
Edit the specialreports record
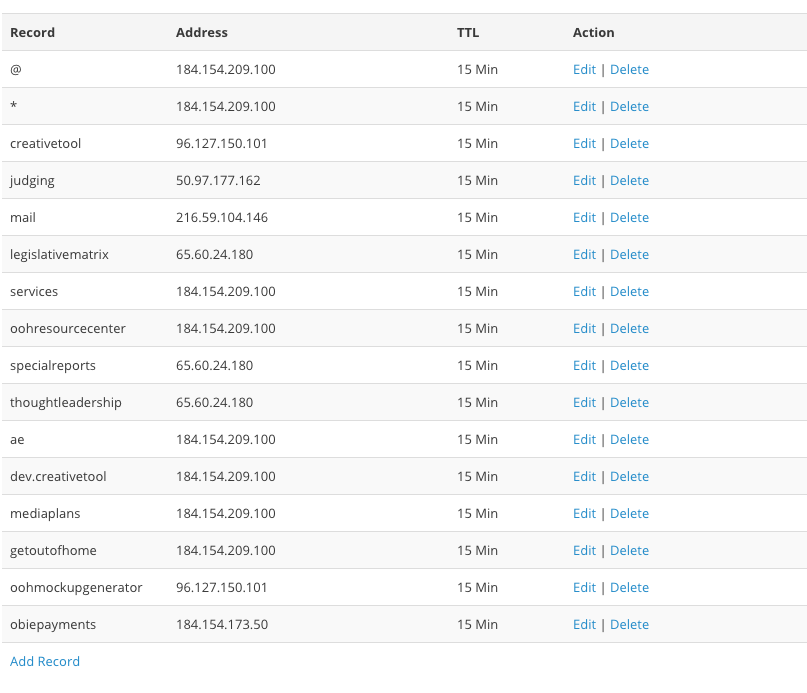pyautogui.click(x=584, y=366)
